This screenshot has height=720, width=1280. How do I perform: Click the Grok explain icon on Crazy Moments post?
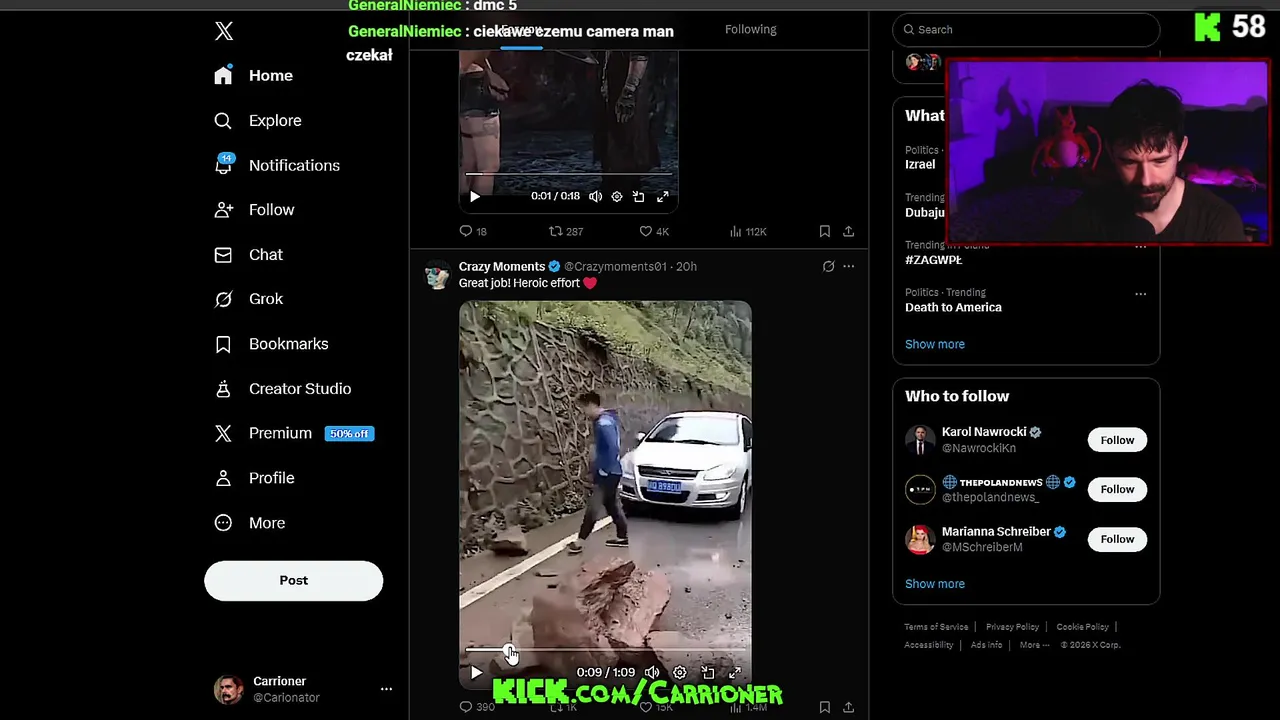(x=828, y=267)
